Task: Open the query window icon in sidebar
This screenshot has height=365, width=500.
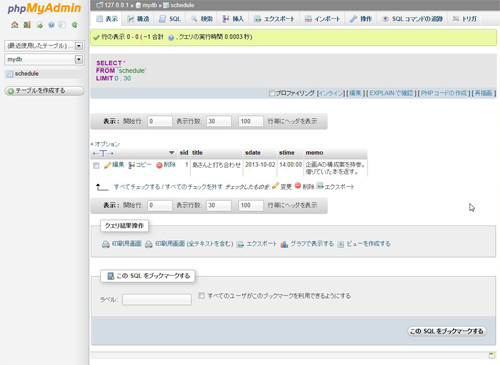Action: pyautogui.click(x=40, y=25)
